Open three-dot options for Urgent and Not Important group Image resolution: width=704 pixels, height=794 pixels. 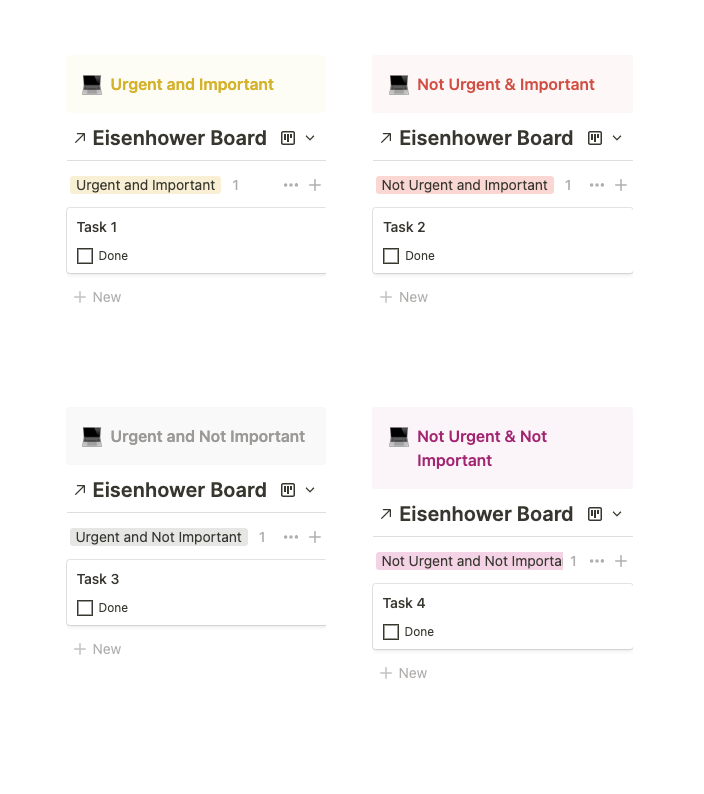[x=291, y=537]
